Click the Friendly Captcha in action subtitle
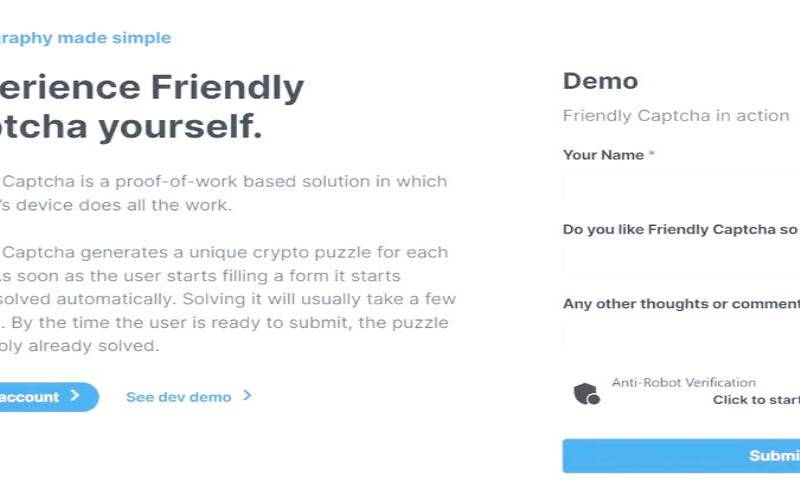800x500 pixels. pos(676,116)
